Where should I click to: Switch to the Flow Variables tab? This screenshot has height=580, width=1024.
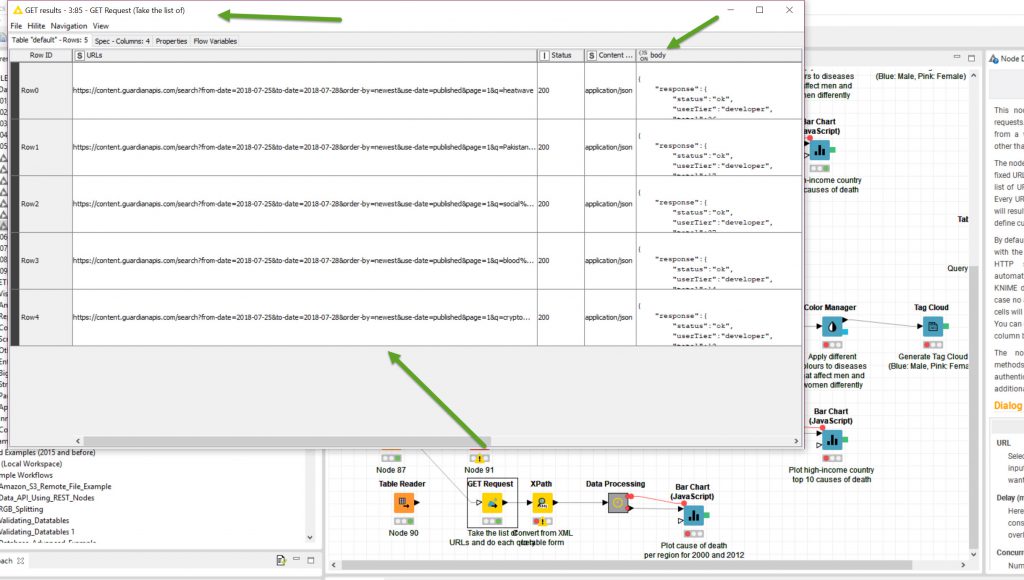click(215, 41)
